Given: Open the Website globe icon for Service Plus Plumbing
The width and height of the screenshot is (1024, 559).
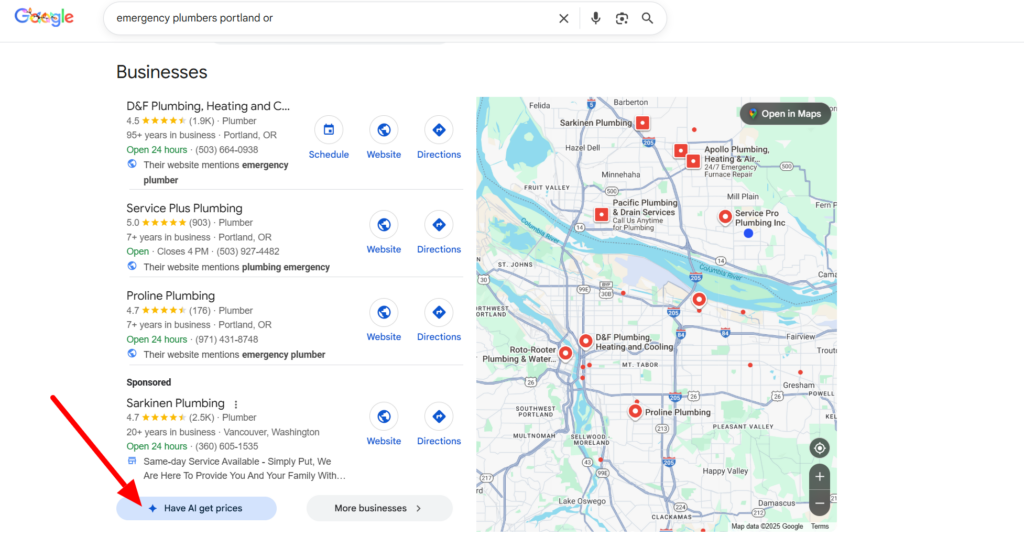Looking at the screenshot, I should [x=384, y=225].
